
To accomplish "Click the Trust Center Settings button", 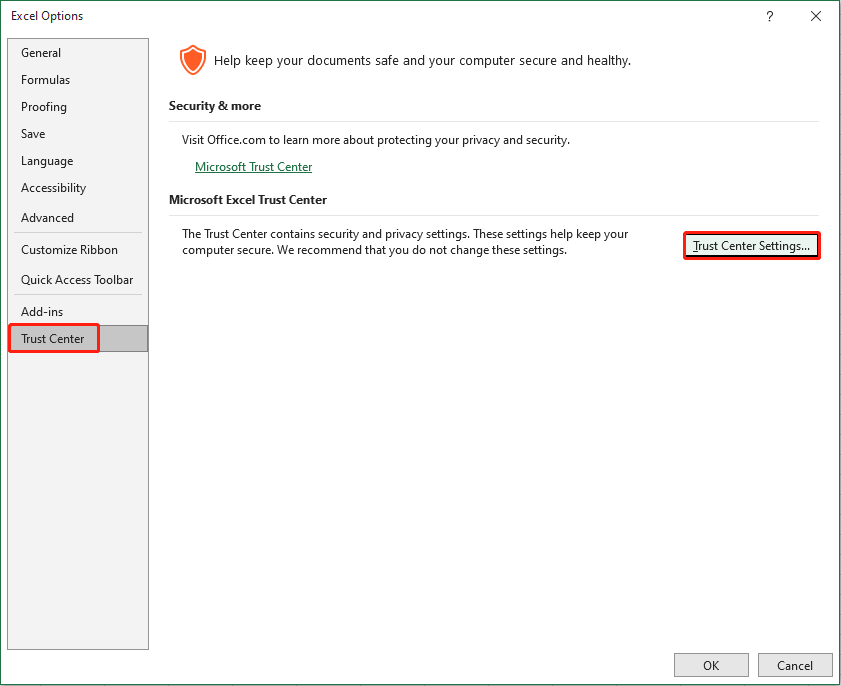I will [751, 245].
